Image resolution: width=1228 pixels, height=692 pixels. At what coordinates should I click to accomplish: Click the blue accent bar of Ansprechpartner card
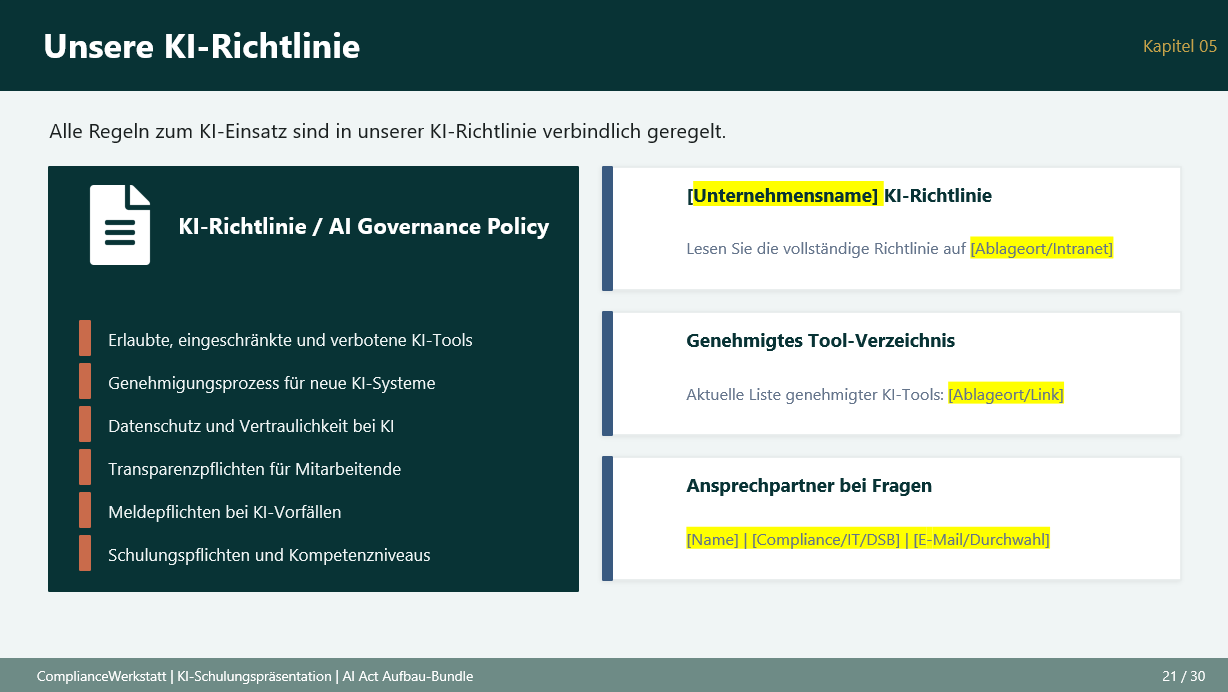point(606,518)
